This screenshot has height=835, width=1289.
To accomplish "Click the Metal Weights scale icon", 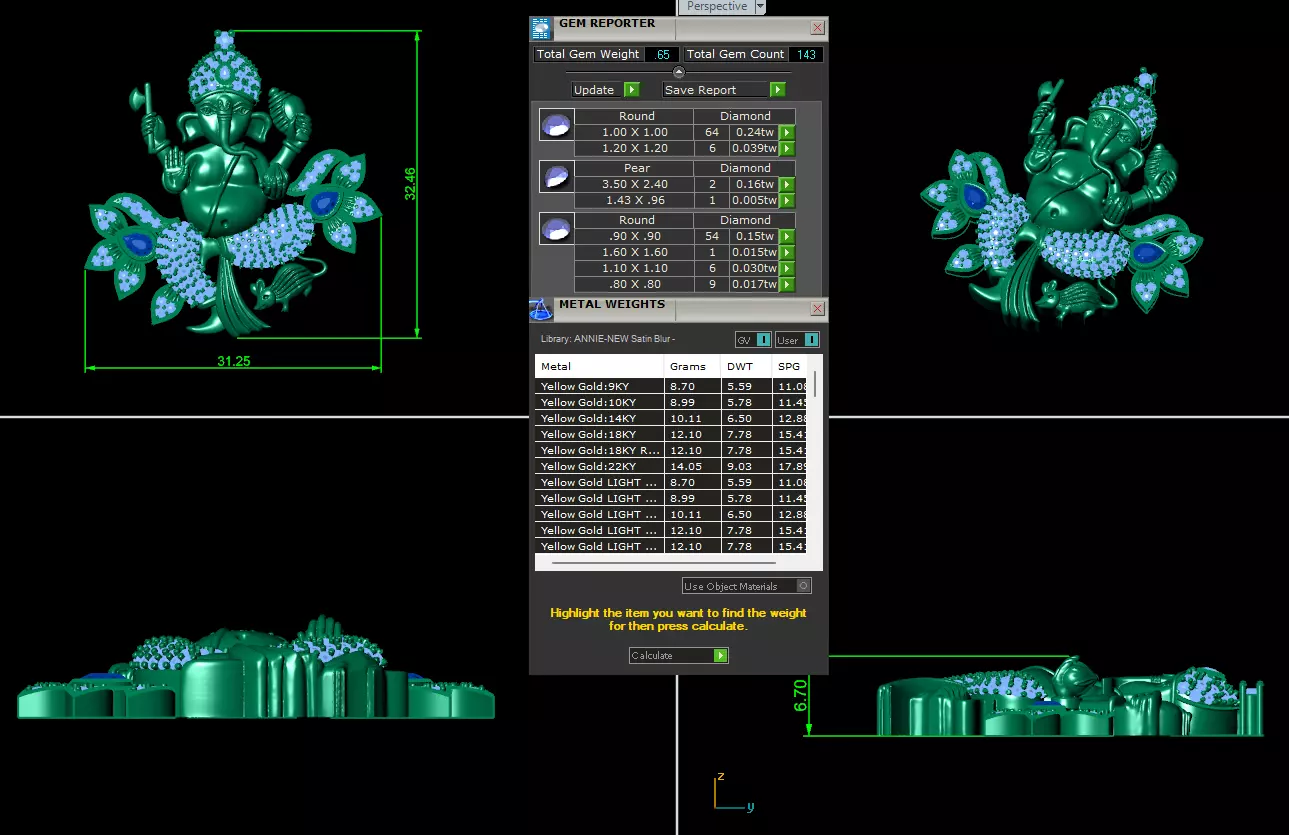I will click(x=541, y=310).
